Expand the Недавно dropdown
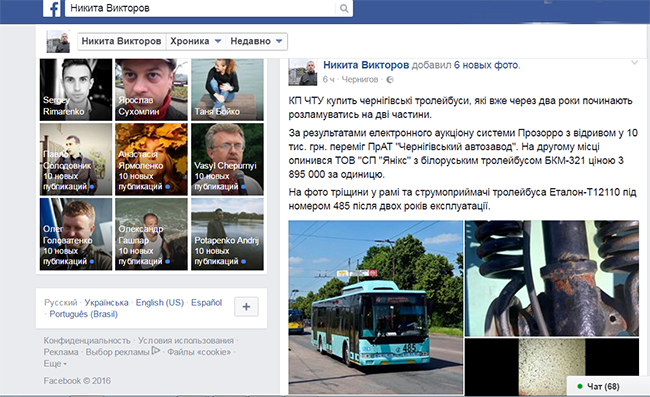650x397 pixels. 256,41
